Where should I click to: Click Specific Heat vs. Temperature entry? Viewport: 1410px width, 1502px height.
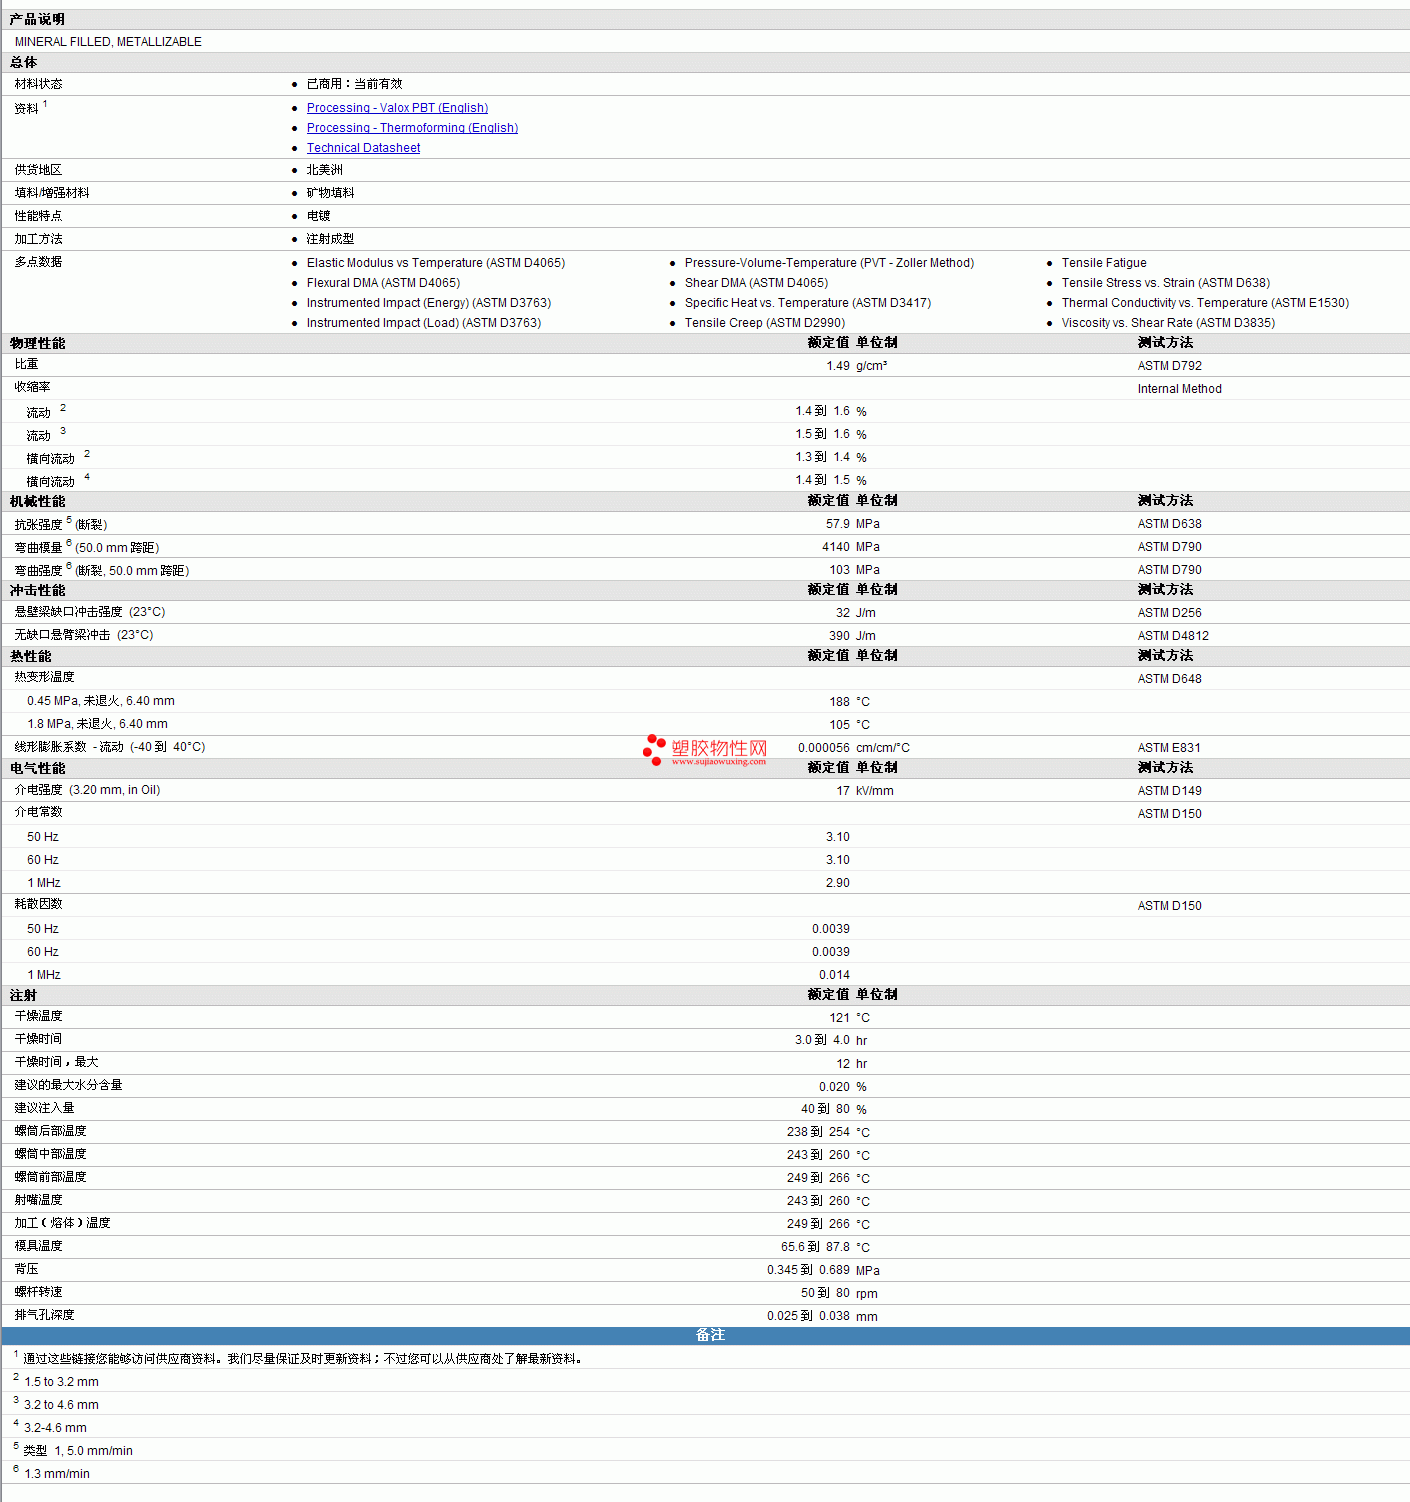click(x=808, y=303)
